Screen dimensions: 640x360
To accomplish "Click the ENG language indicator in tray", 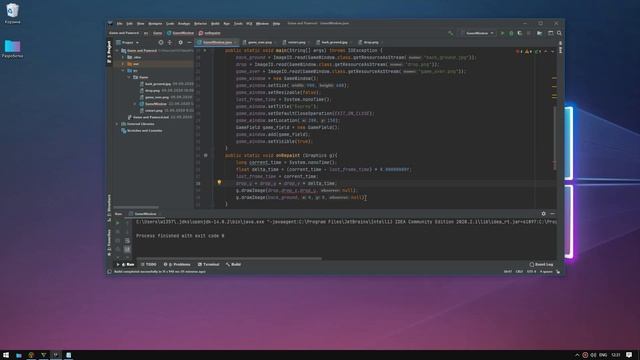I will [x=602, y=355].
